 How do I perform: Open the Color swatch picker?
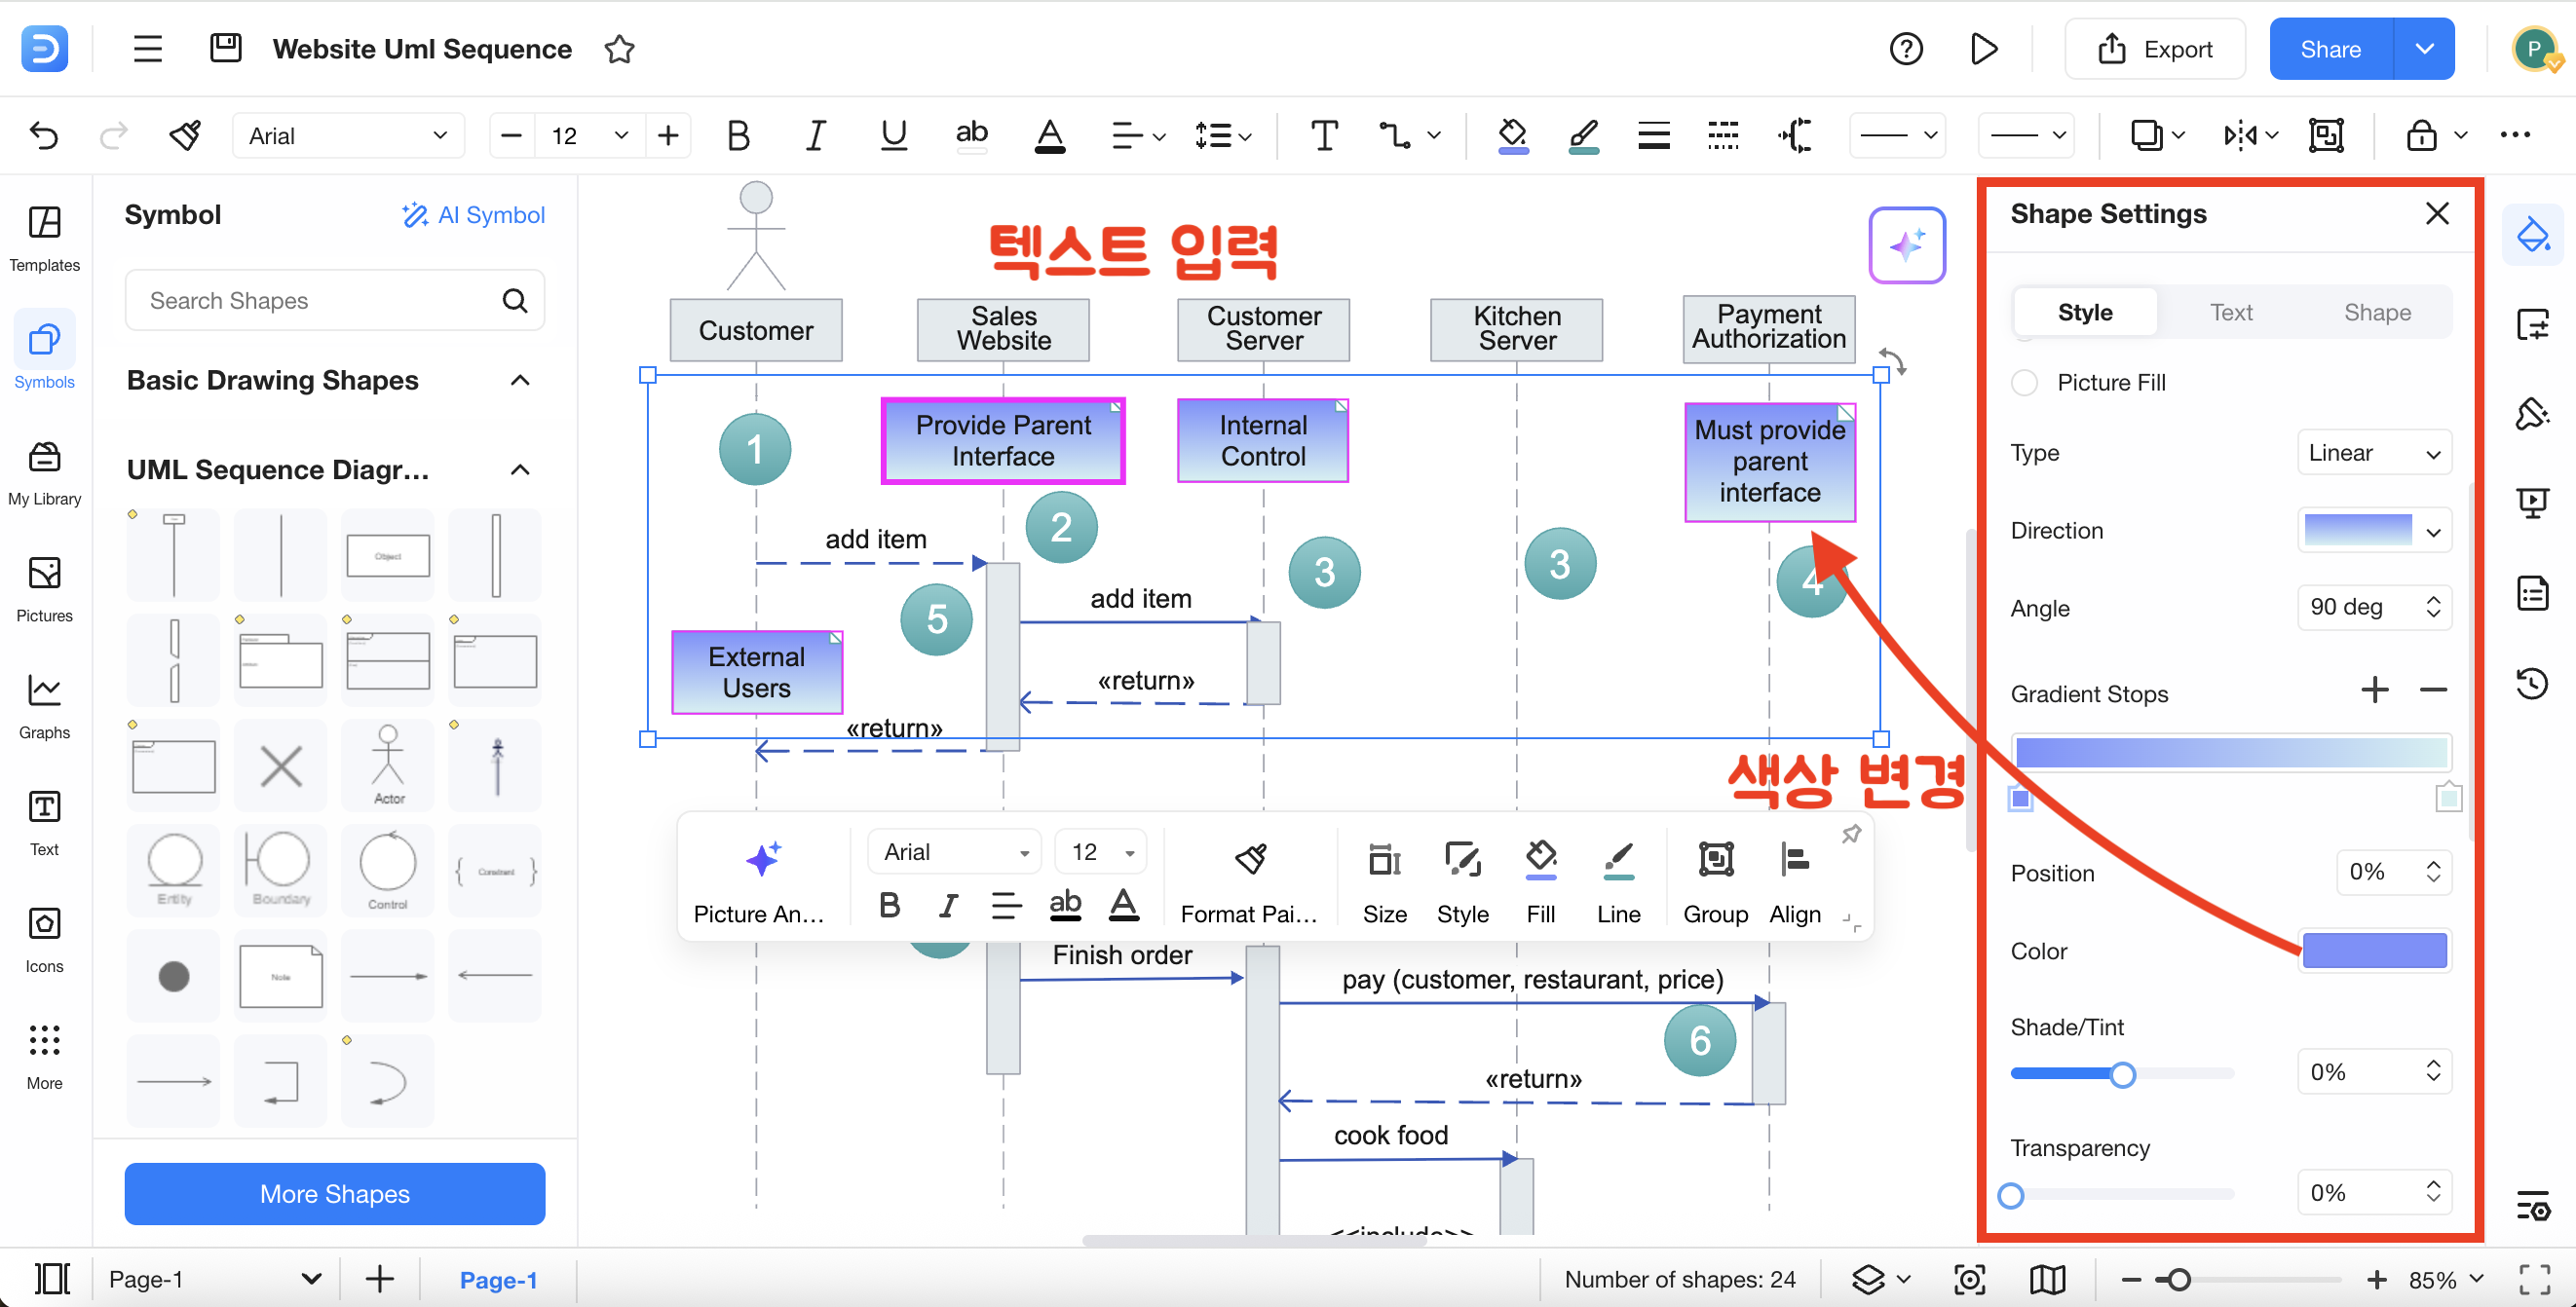[2374, 951]
